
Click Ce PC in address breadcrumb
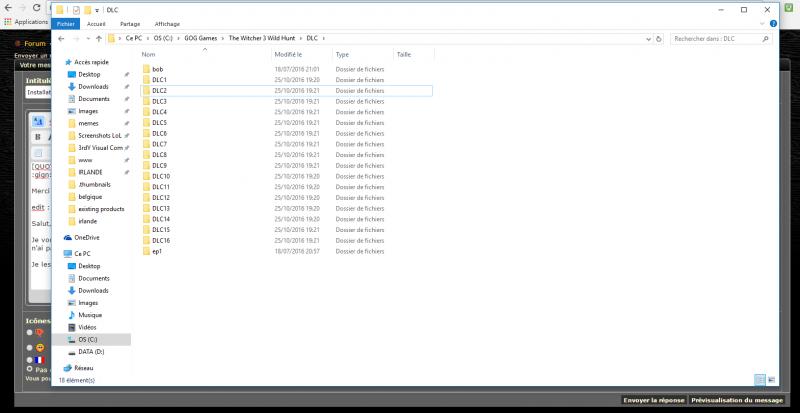[134, 39]
